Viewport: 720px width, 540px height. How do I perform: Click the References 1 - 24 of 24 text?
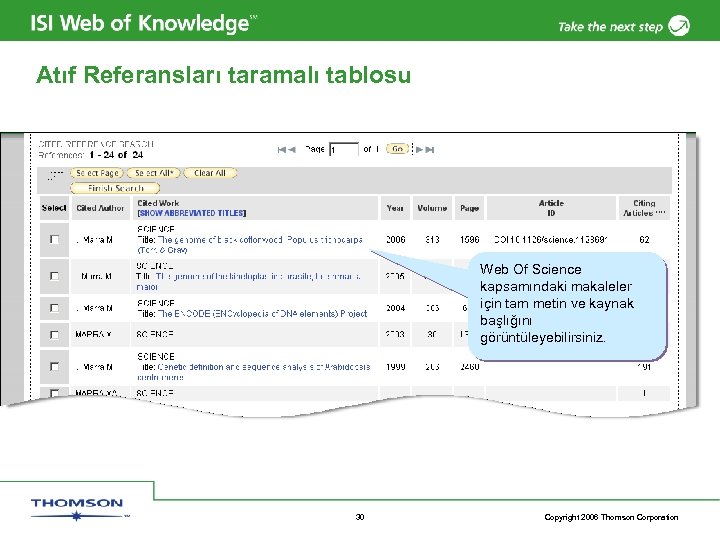(91, 155)
